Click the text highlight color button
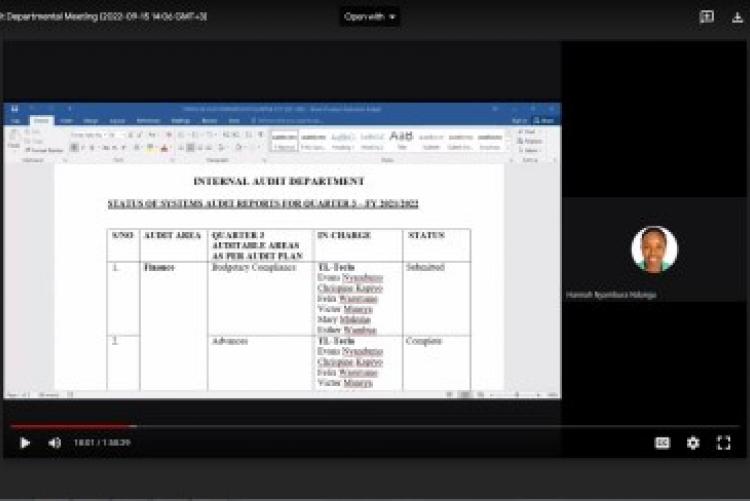The height and width of the screenshot is (501, 750). pyautogui.click(x=151, y=148)
